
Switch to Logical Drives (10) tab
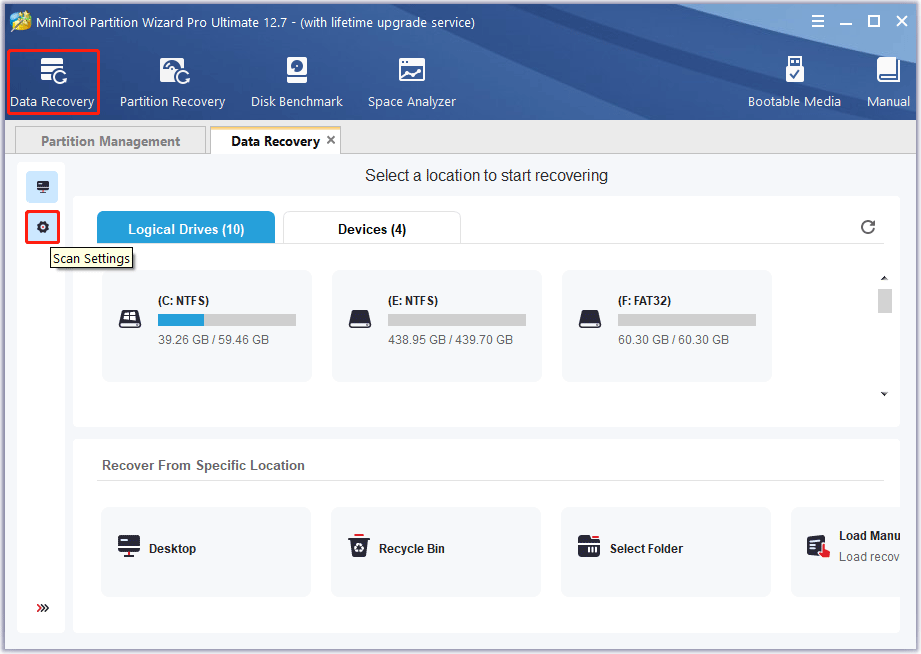pyautogui.click(x=186, y=228)
